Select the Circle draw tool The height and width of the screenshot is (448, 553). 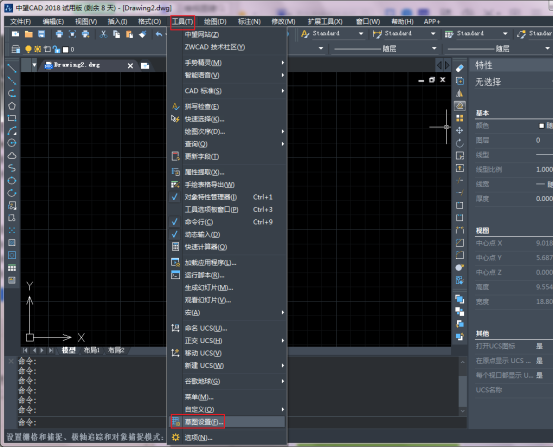(x=12, y=143)
